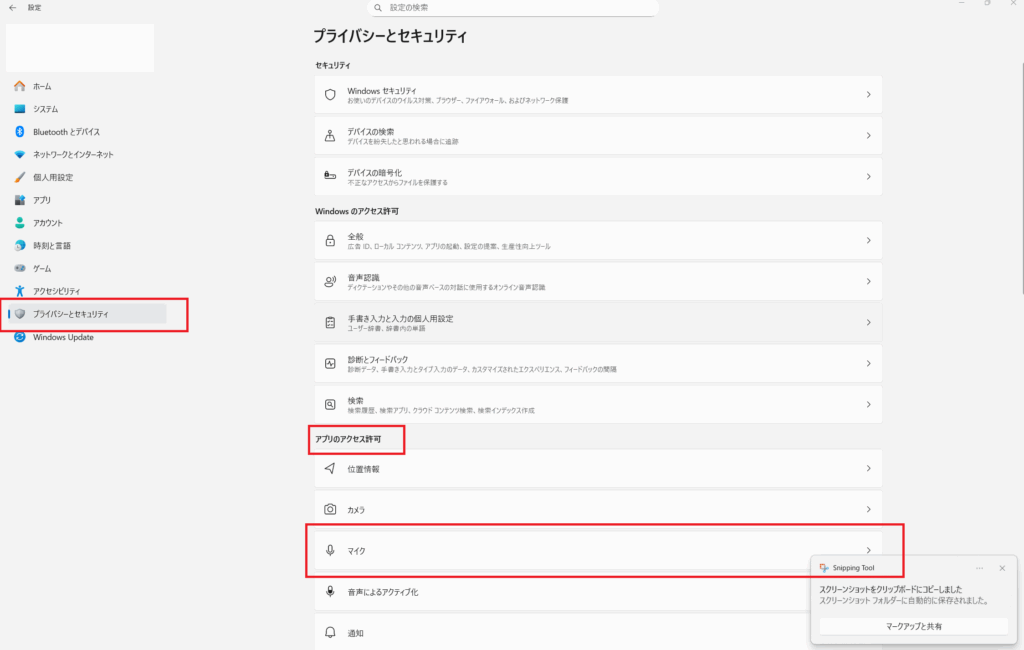Open 手書き入力と入力の個人用設定 row chevron
Screen dimensions: 1024x650
868,322
